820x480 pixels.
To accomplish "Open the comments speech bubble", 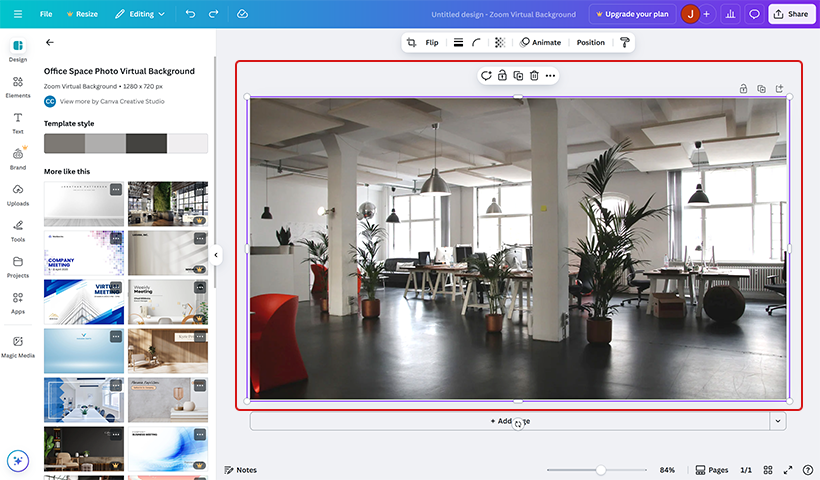I will pos(754,14).
